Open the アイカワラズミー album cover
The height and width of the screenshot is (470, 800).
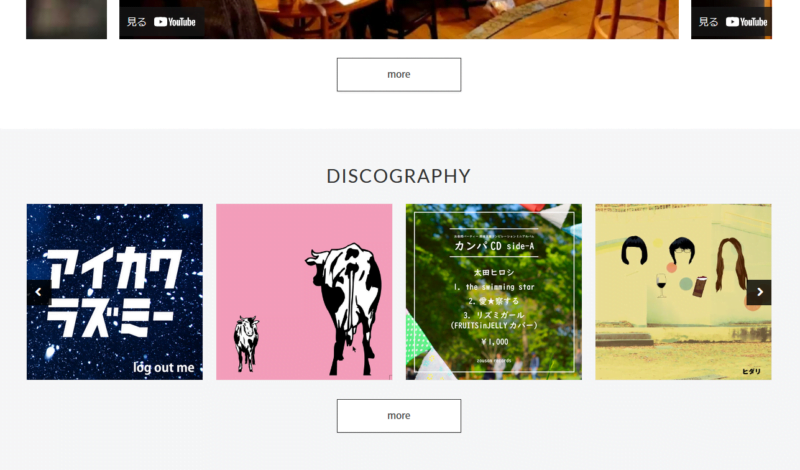pos(115,292)
